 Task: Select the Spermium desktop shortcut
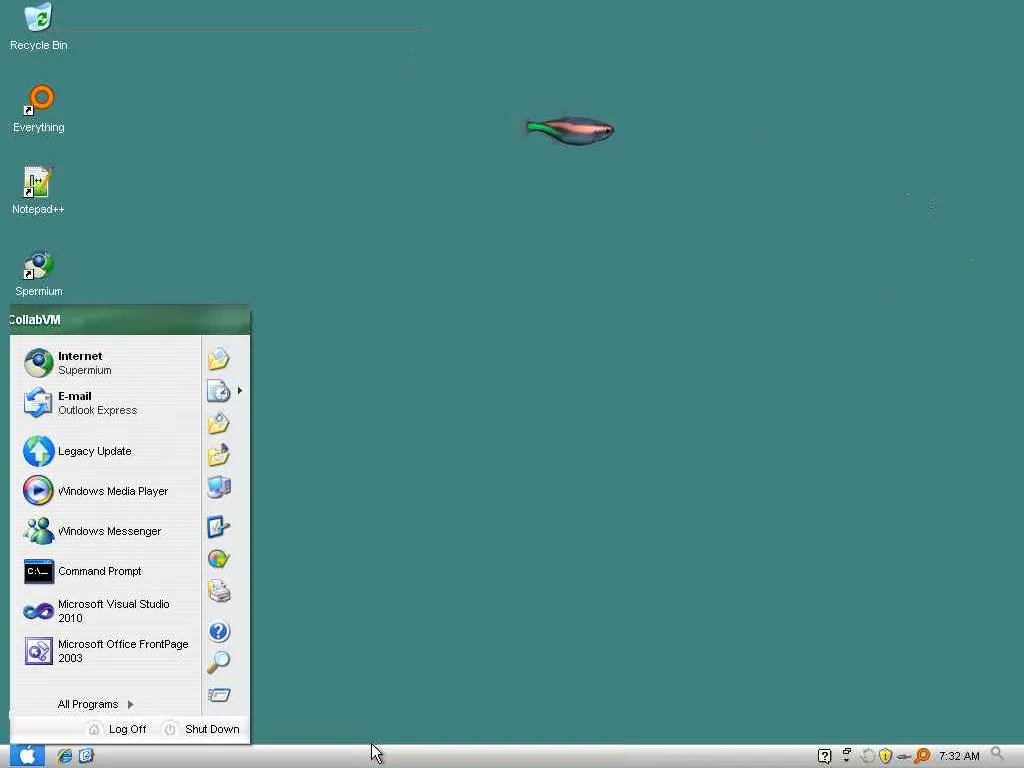click(39, 274)
